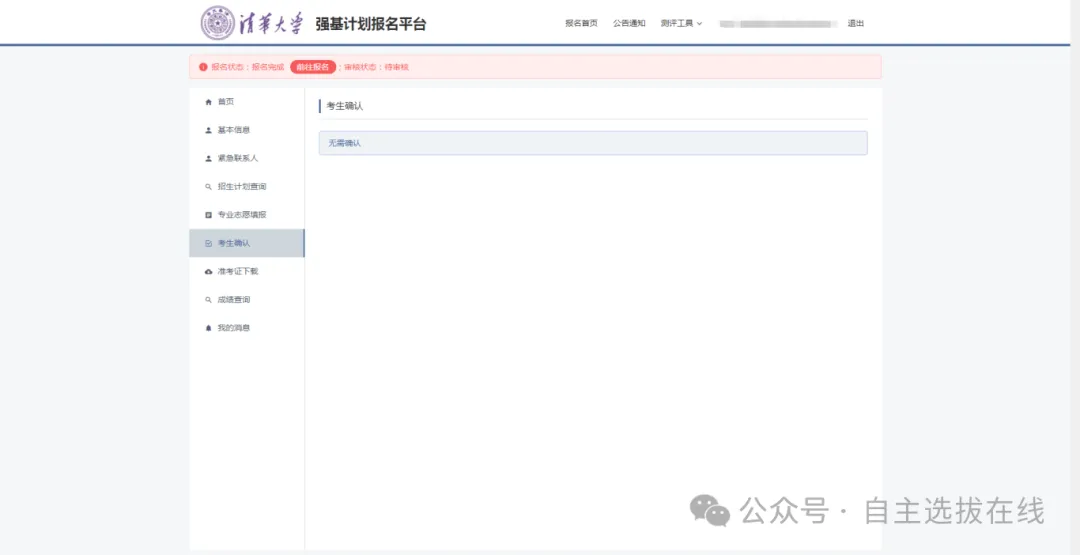Click the form icon beside 专业志愿填报
The height and width of the screenshot is (555, 1080).
208,215
